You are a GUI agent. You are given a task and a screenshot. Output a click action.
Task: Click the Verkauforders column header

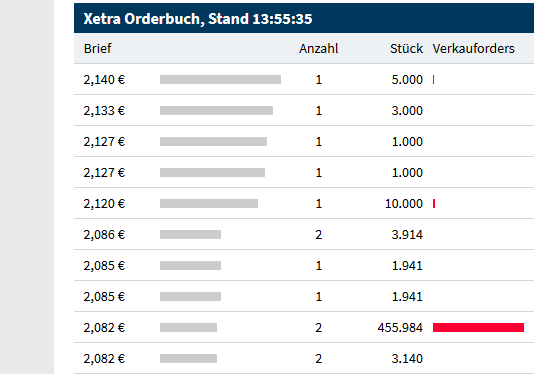(473, 48)
